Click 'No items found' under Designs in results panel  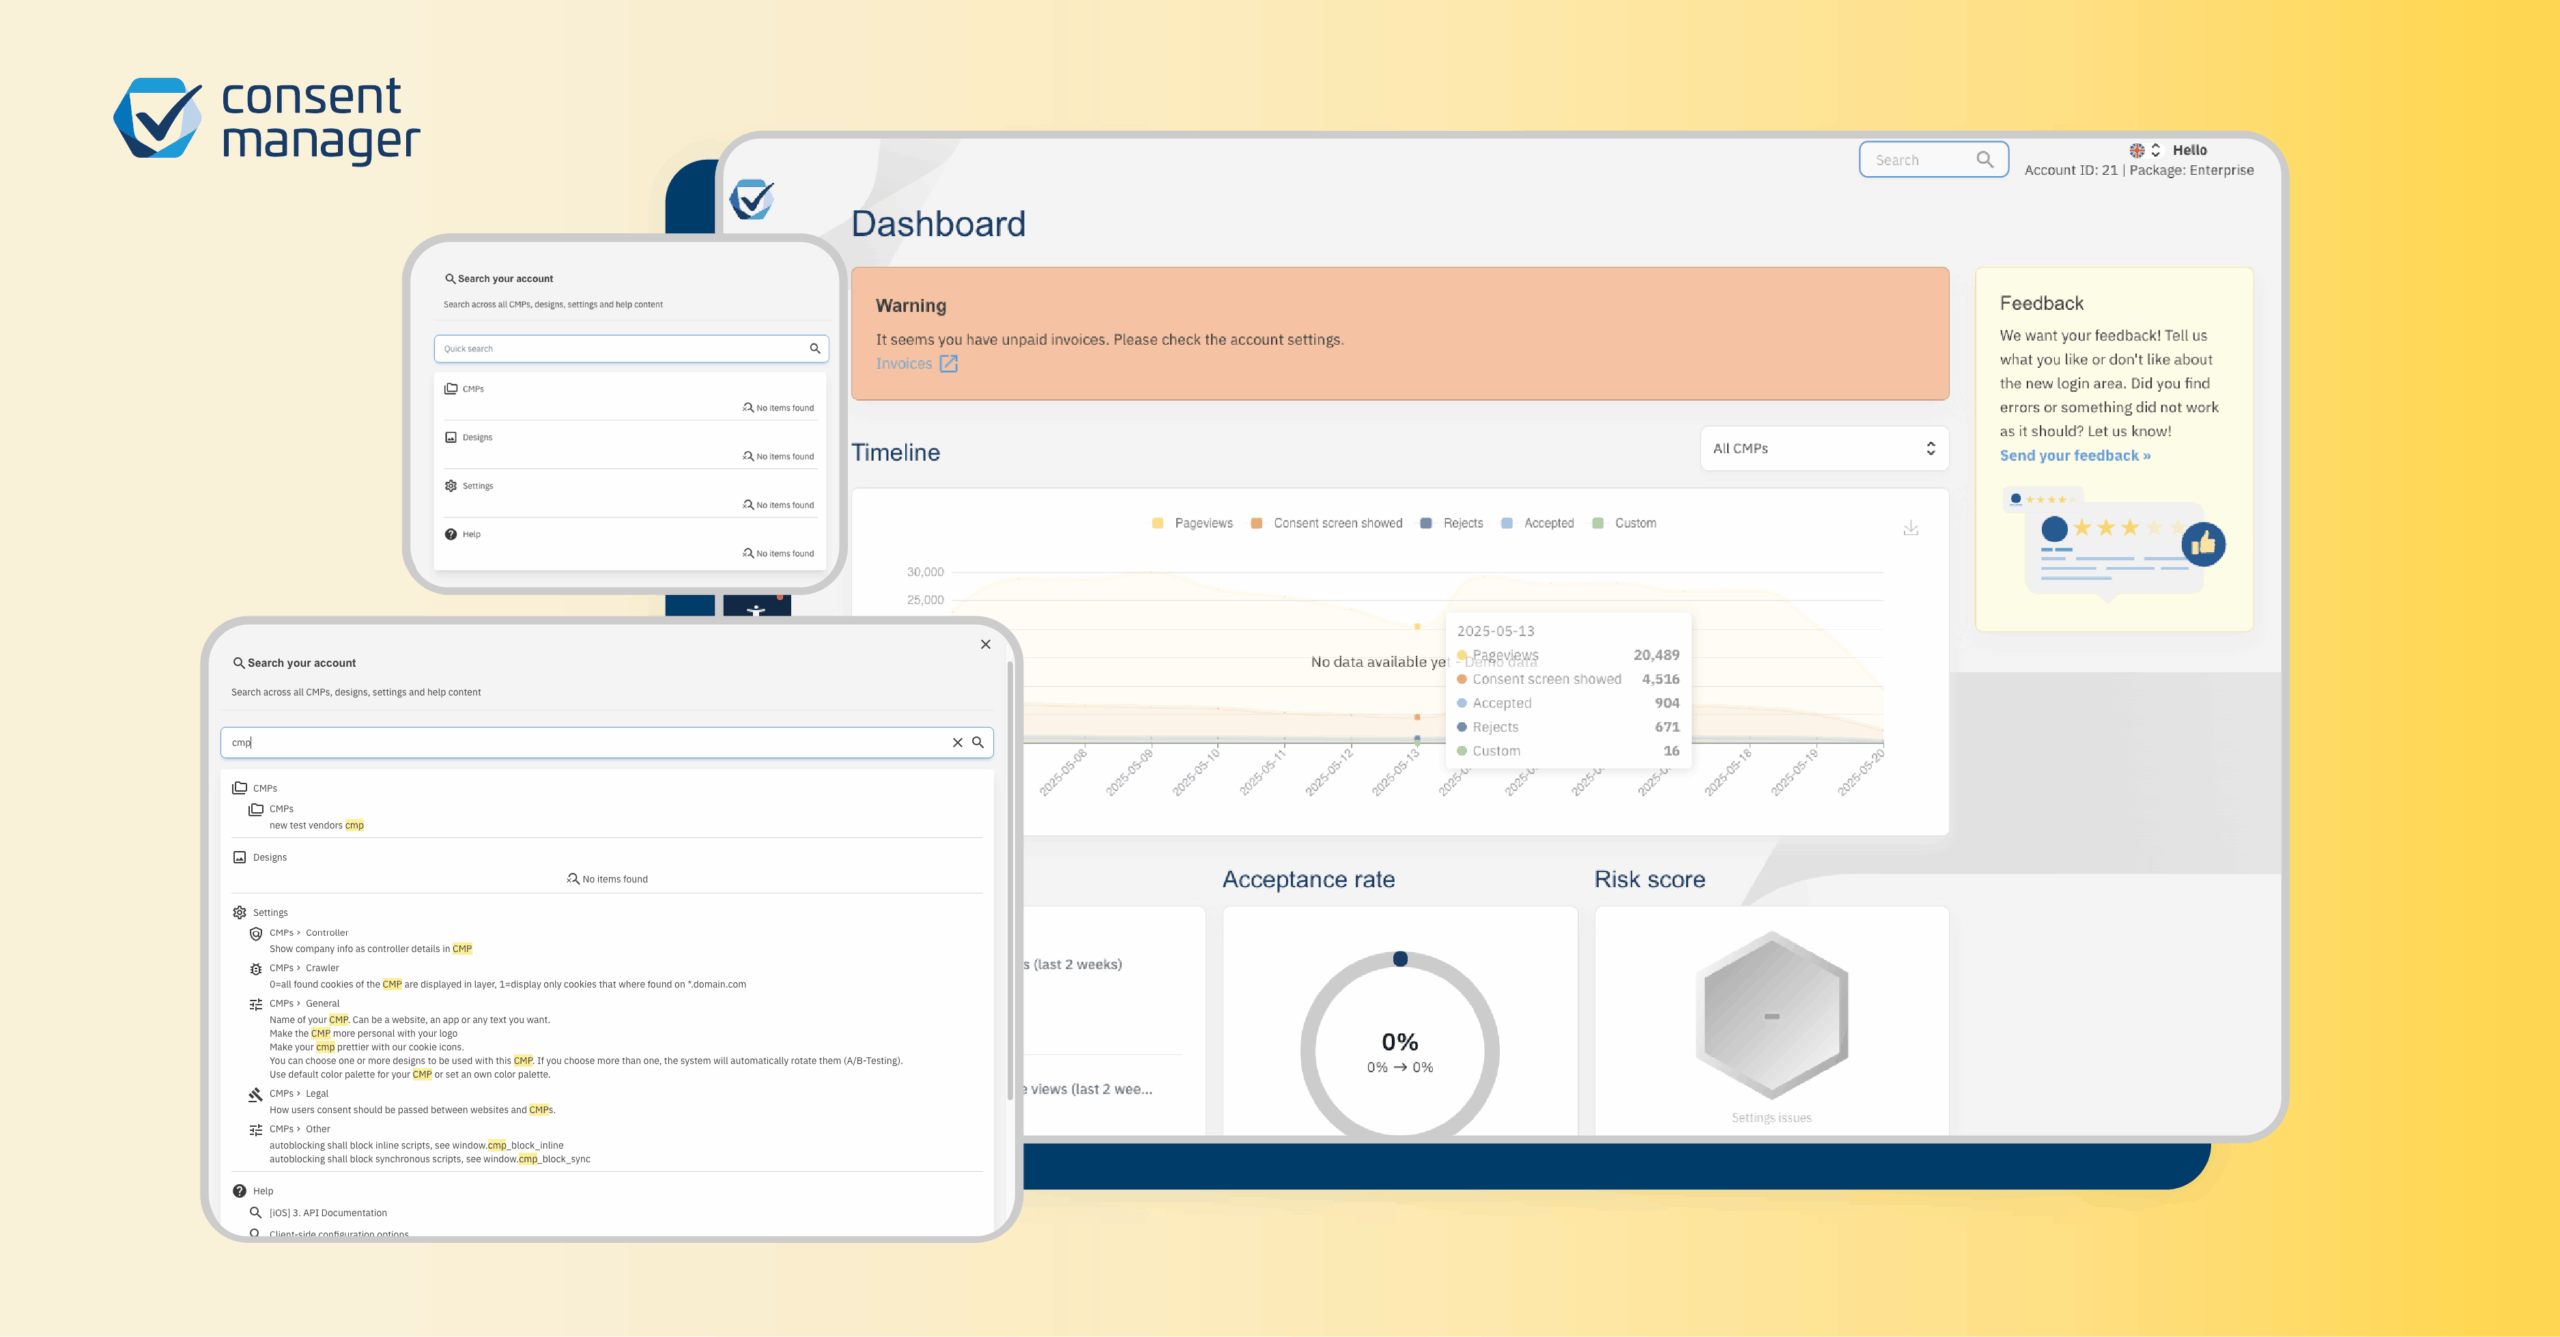point(607,879)
